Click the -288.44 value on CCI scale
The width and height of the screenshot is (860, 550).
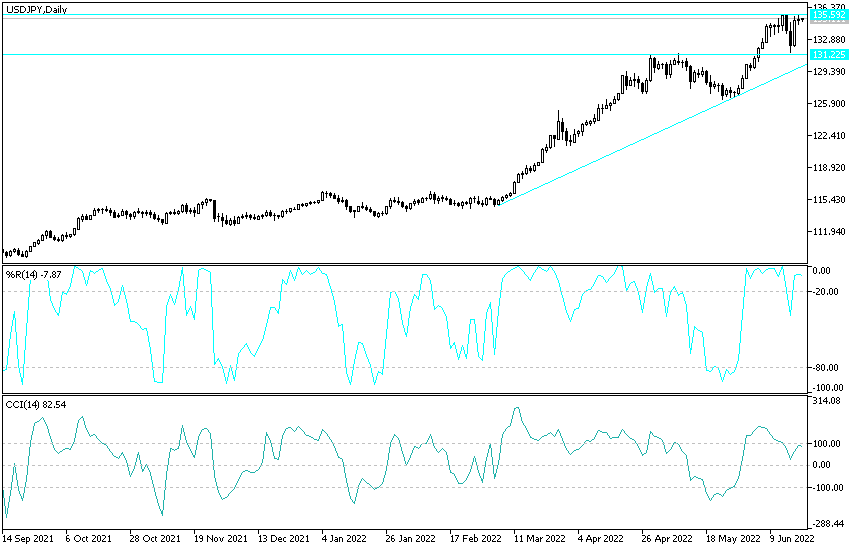click(828, 524)
